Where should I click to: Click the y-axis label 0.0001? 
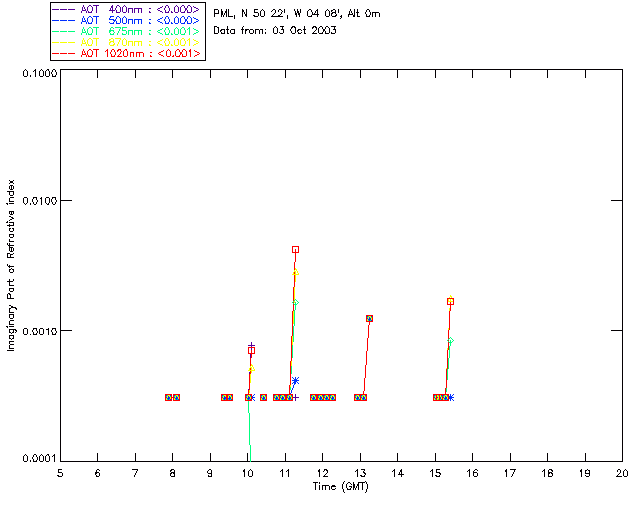(39, 459)
